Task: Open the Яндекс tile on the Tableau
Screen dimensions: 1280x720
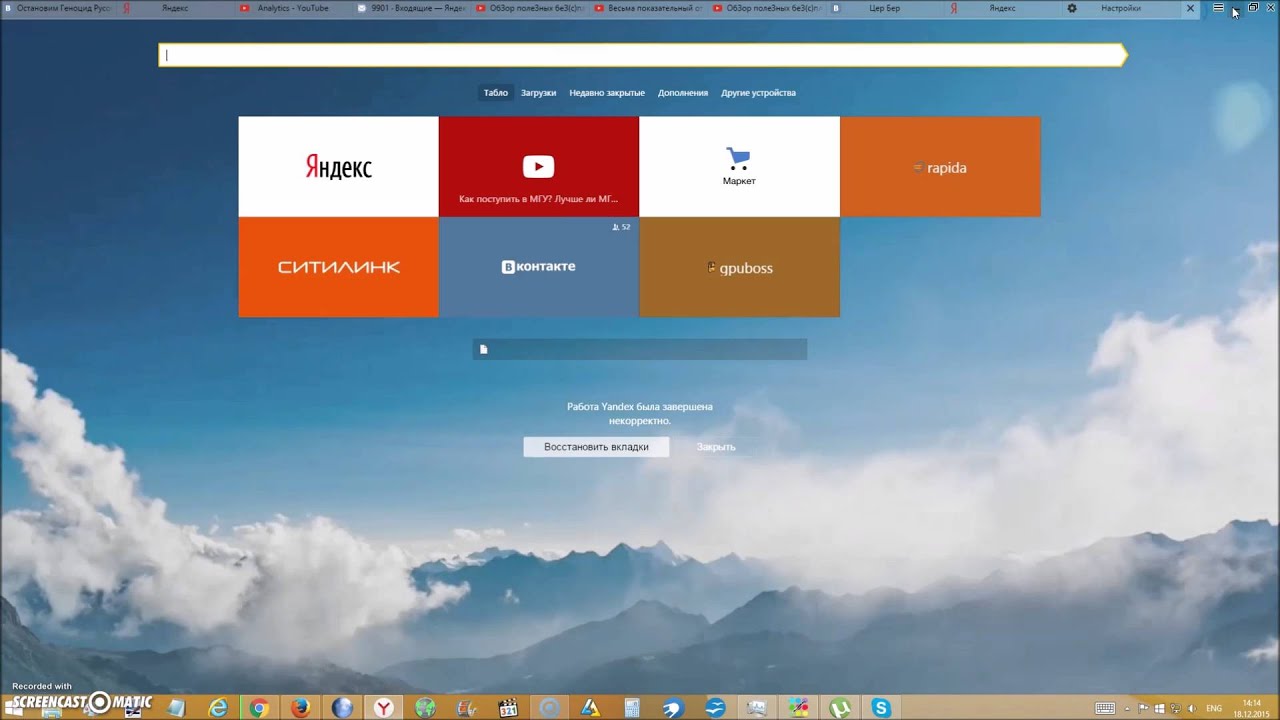Action: (338, 166)
